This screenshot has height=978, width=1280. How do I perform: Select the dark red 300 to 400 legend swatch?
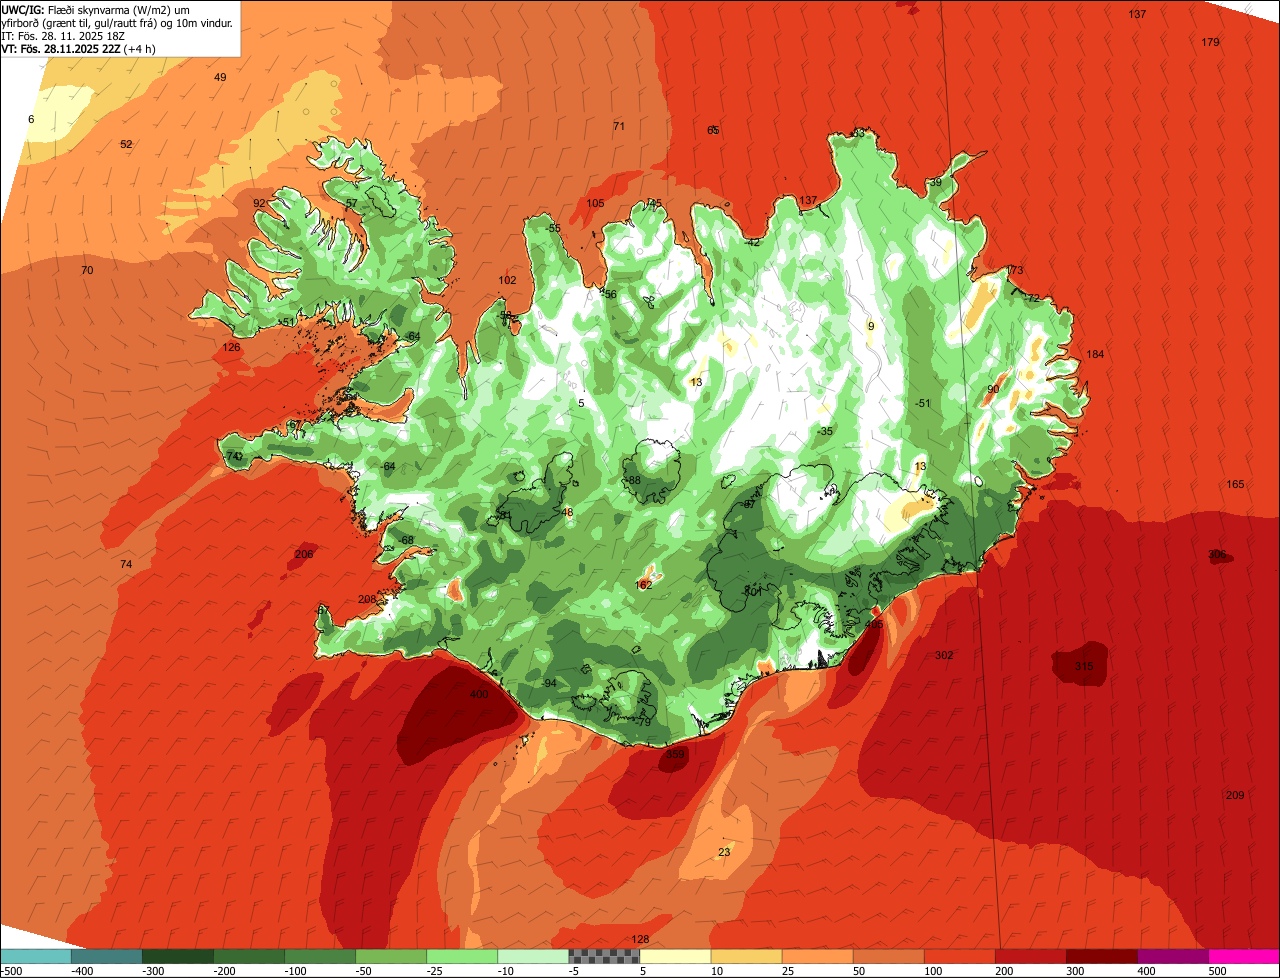(1102, 956)
